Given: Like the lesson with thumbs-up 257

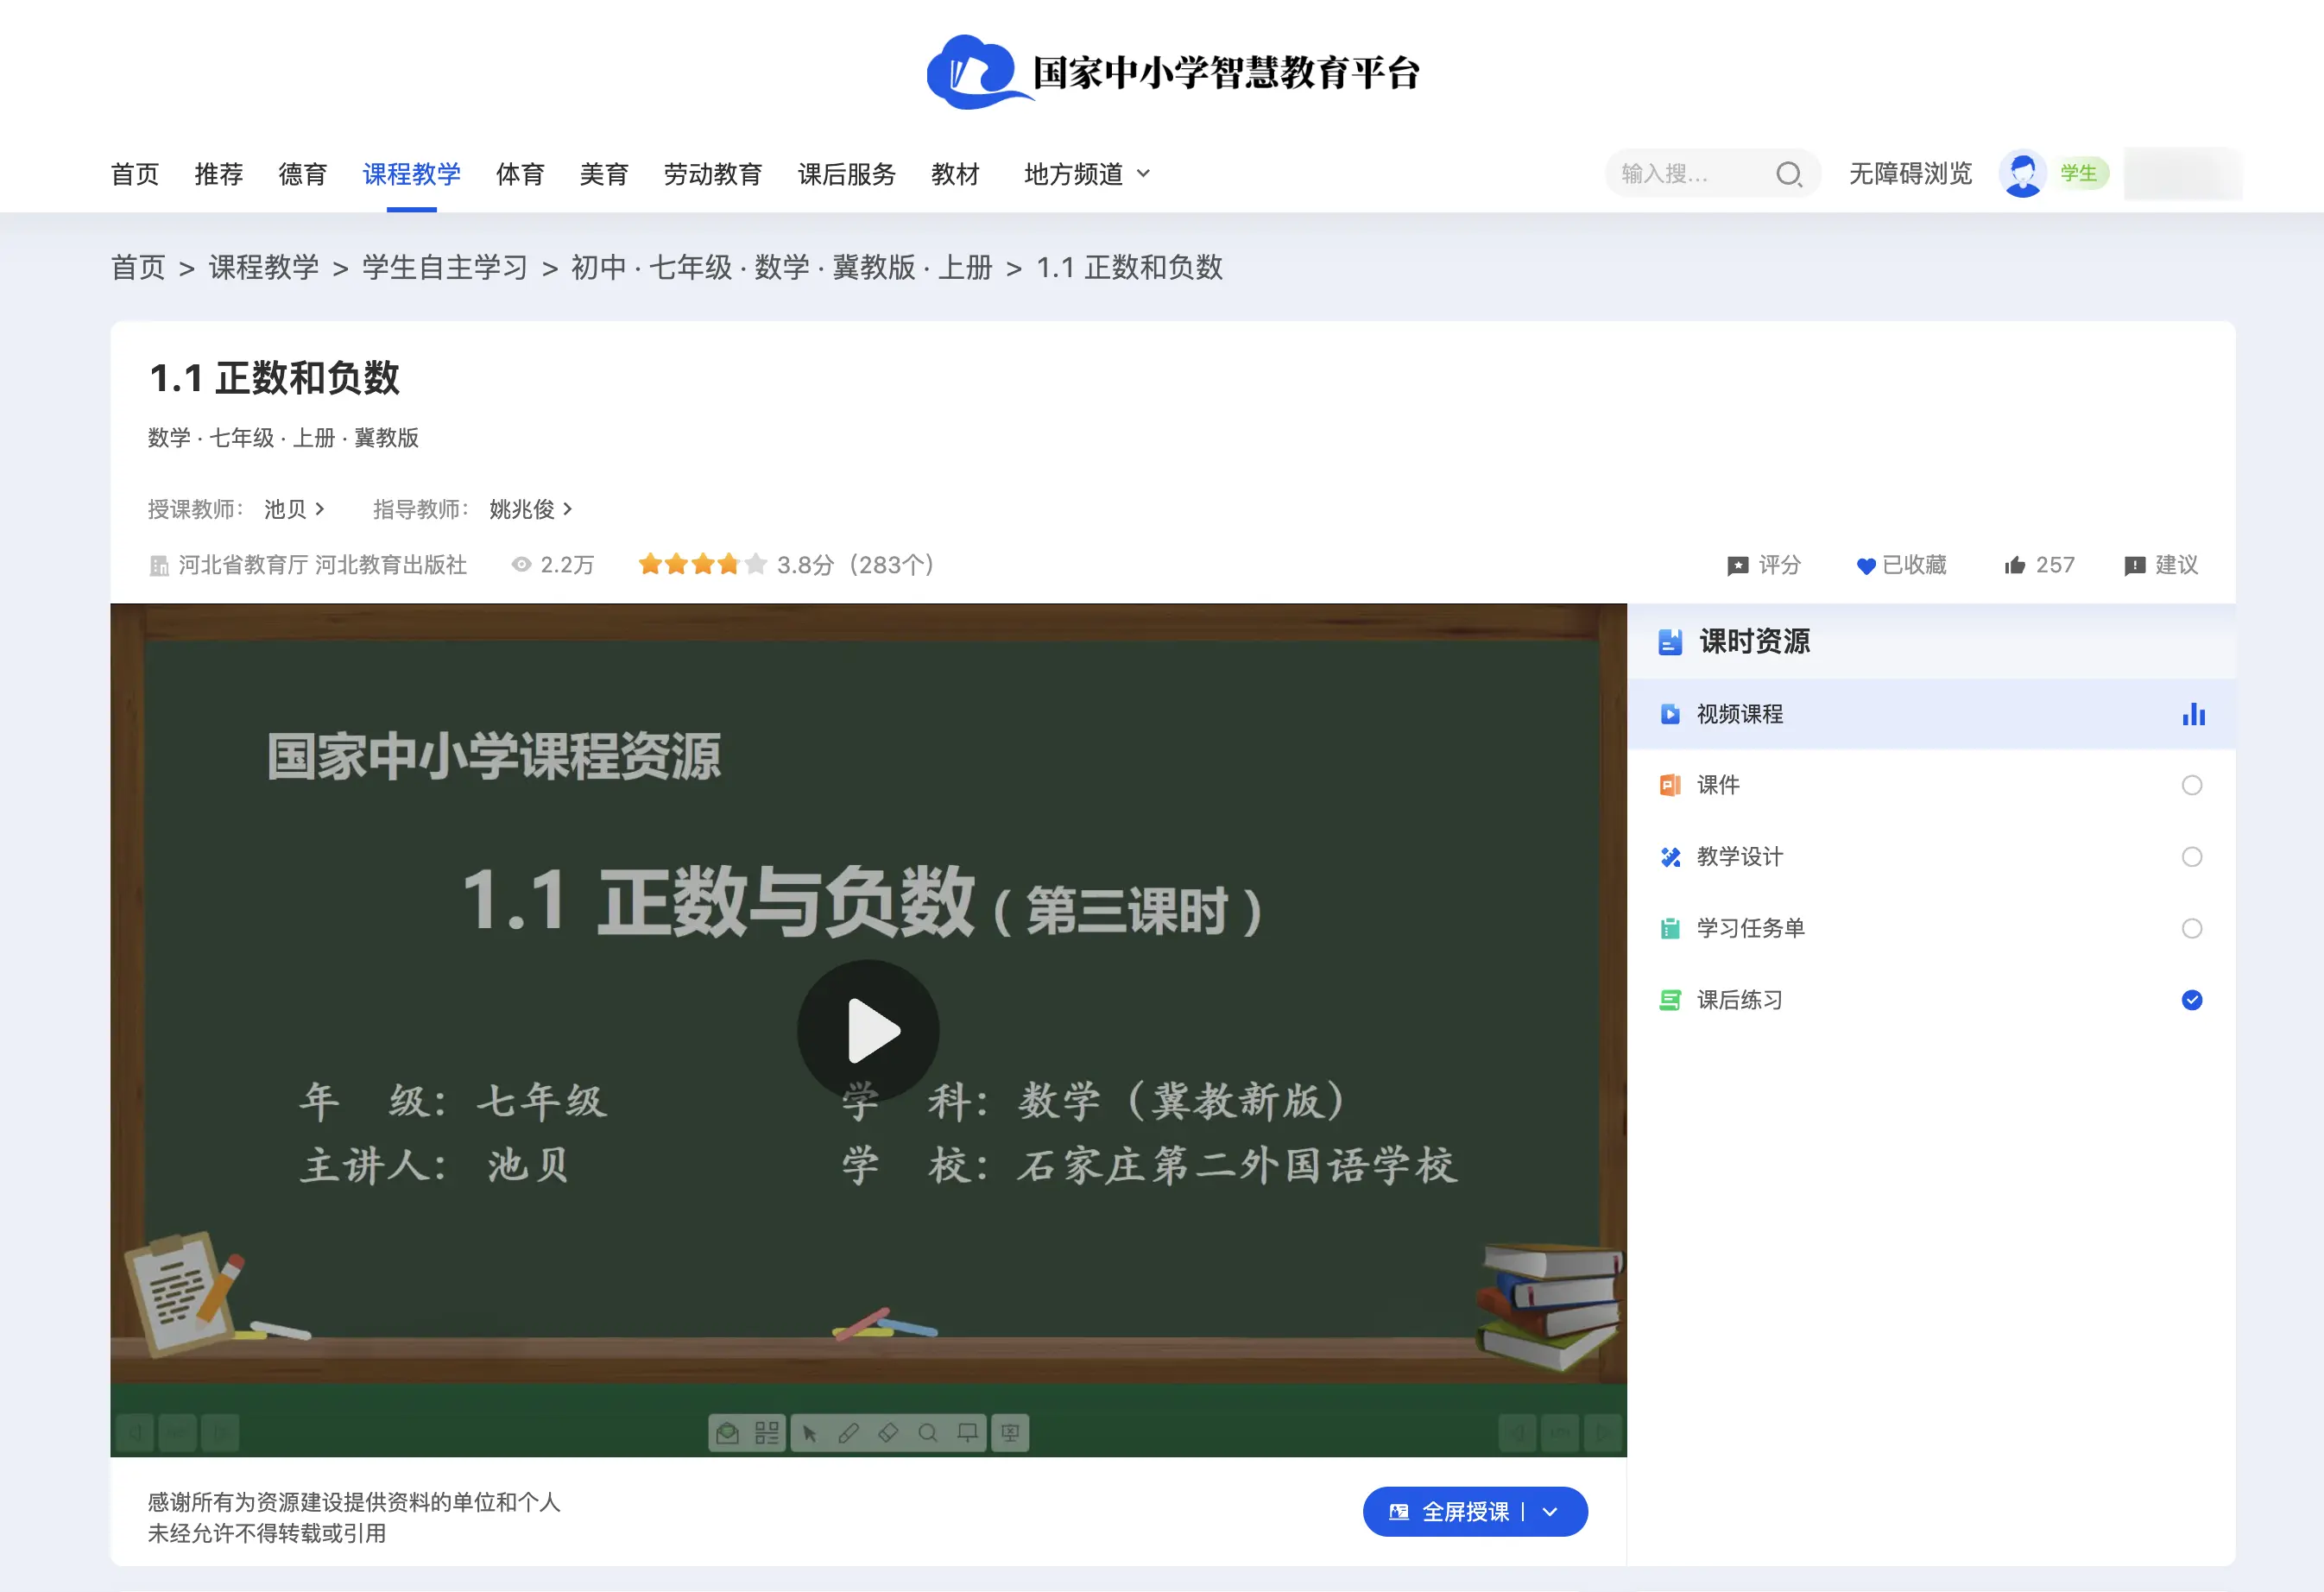Looking at the screenshot, I should pyautogui.click(x=2039, y=565).
